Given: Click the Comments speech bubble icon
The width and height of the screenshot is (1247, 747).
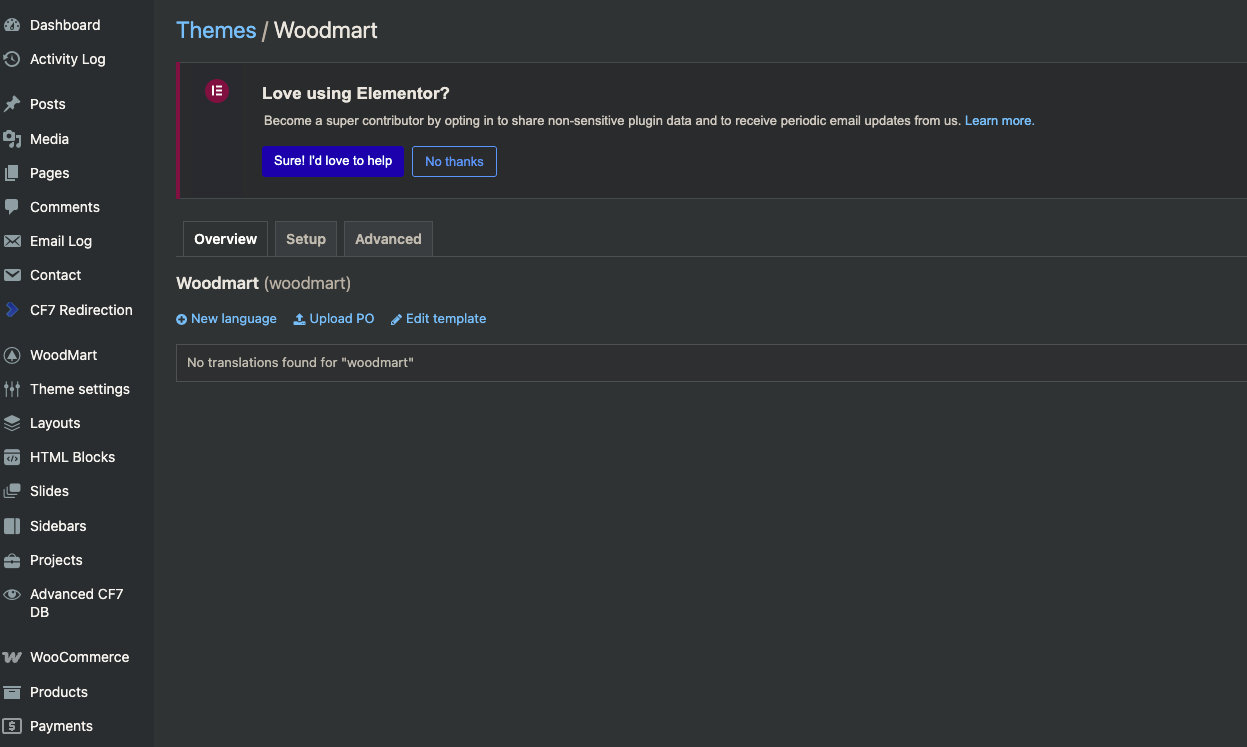Looking at the screenshot, I should pos(12,207).
